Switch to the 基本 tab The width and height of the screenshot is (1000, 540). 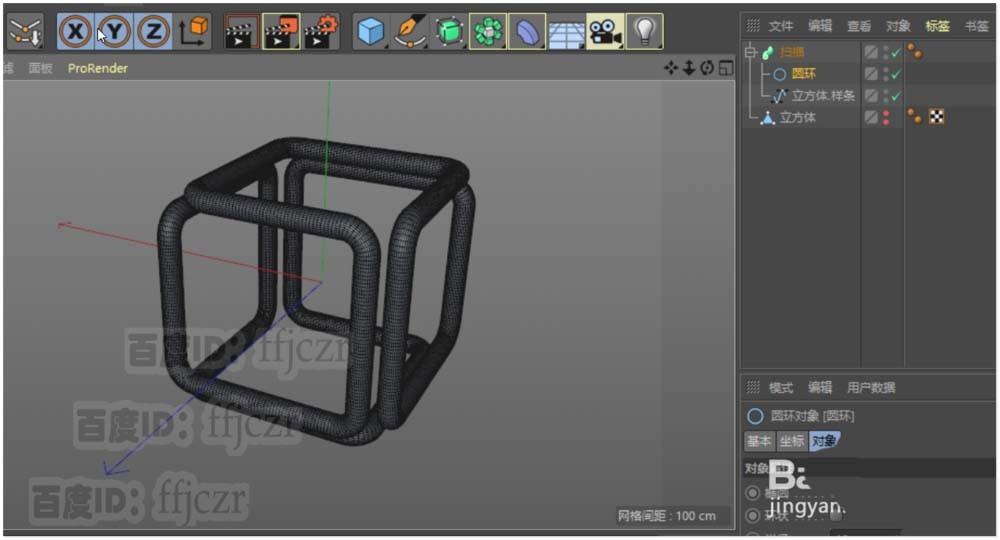(759, 441)
